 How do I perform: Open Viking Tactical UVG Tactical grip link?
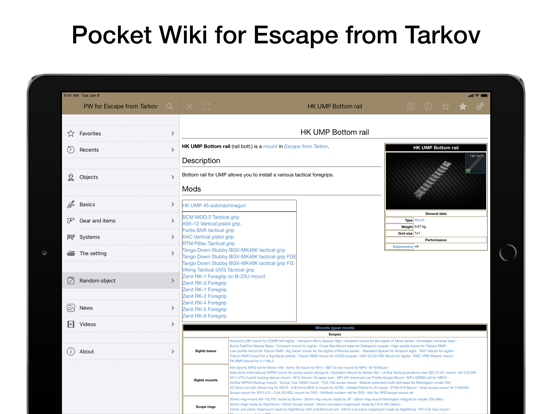(218, 270)
